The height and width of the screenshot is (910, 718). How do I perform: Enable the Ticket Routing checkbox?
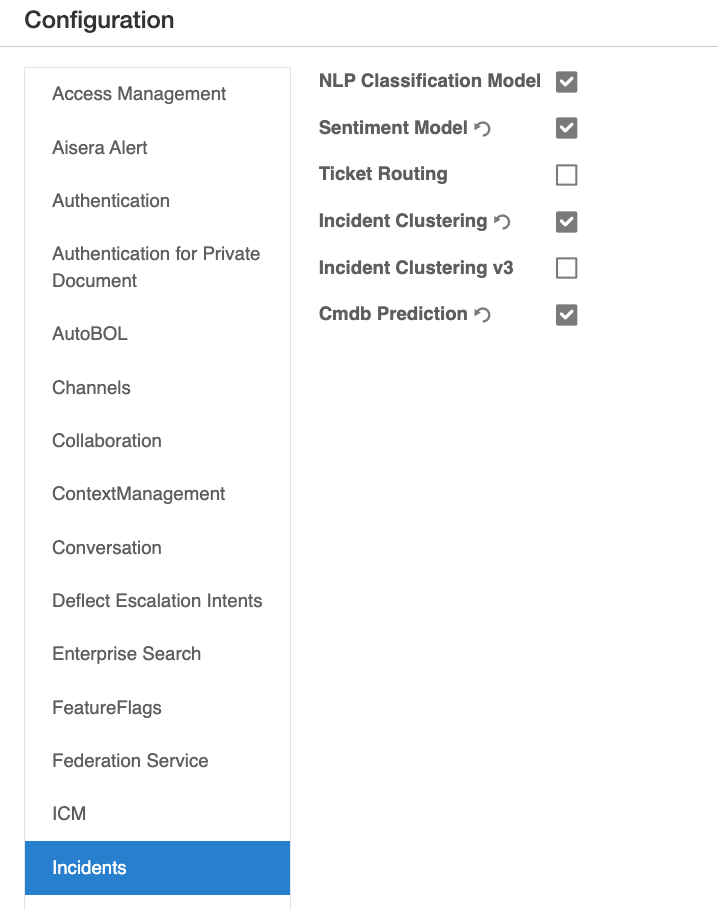[567, 175]
